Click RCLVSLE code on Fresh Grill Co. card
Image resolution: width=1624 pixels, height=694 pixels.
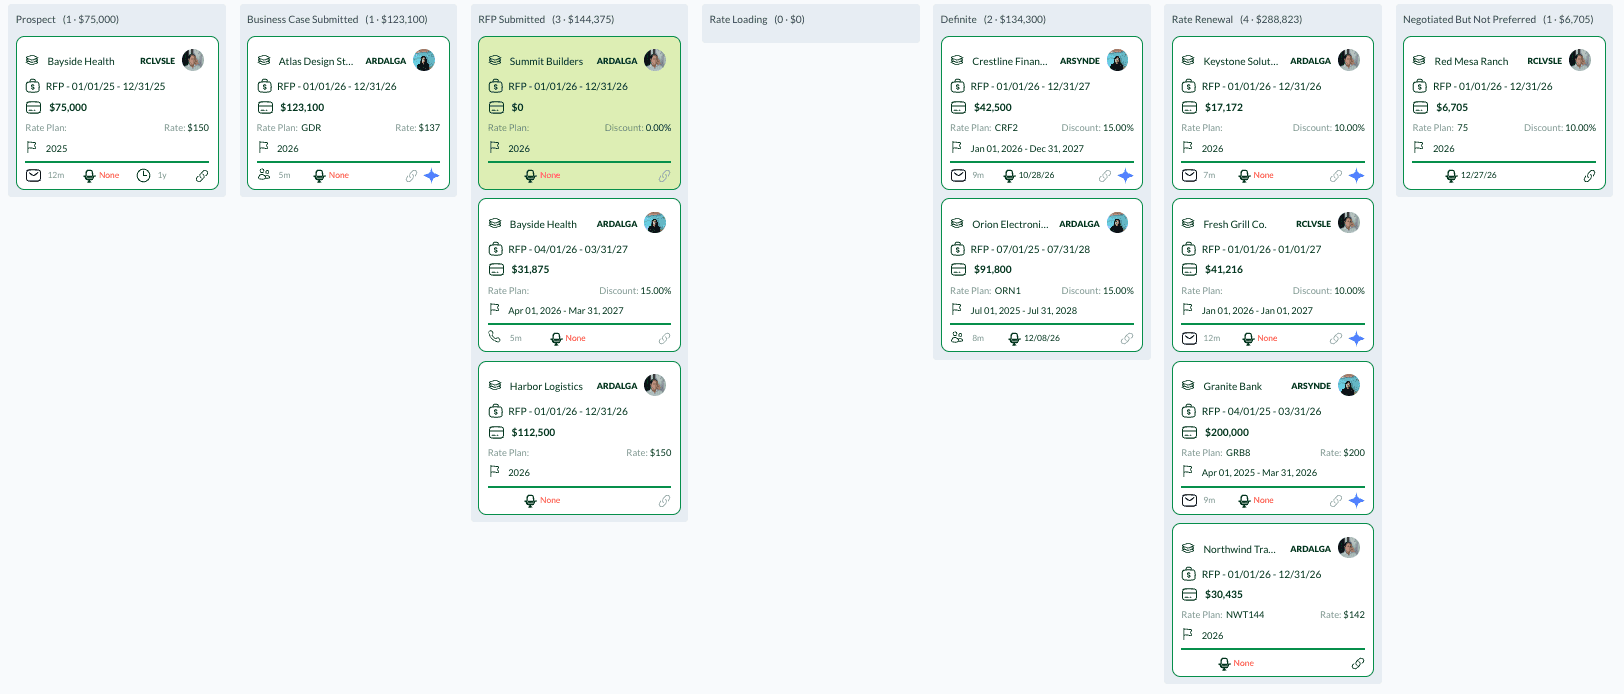click(x=1313, y=224)
